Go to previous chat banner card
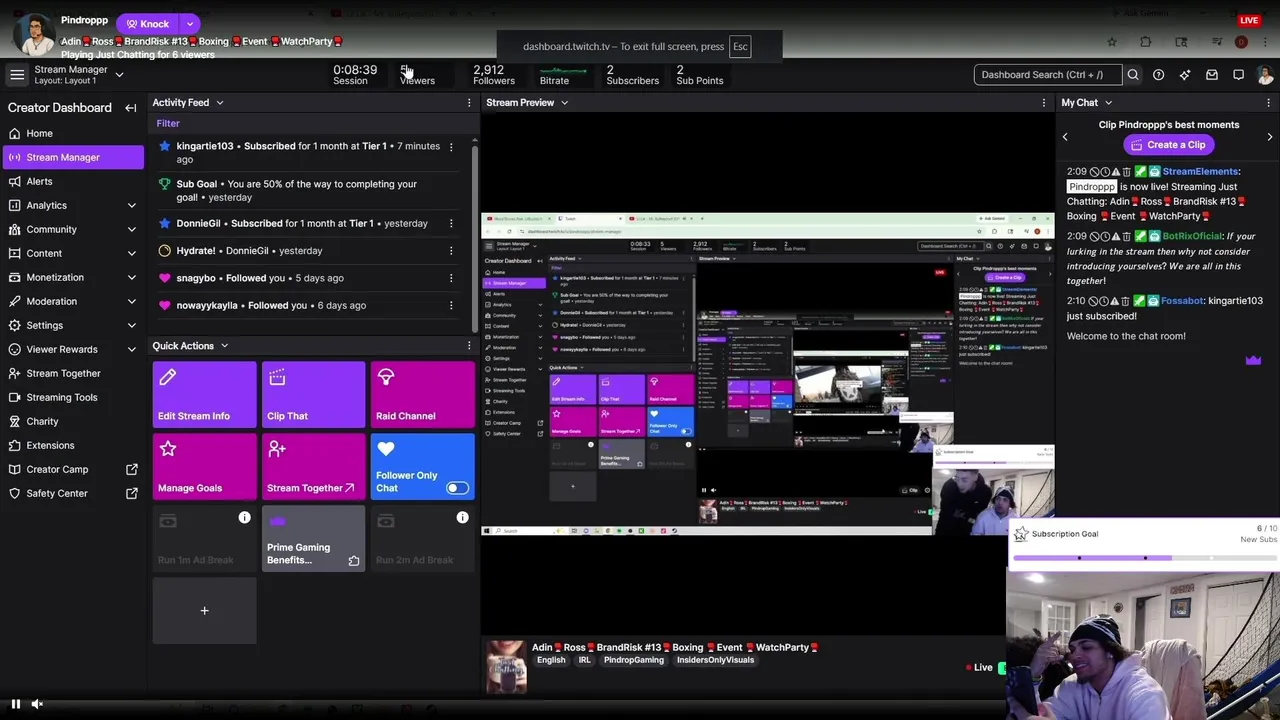Viewport: 1280px width, 720px height. (1065, 137)
